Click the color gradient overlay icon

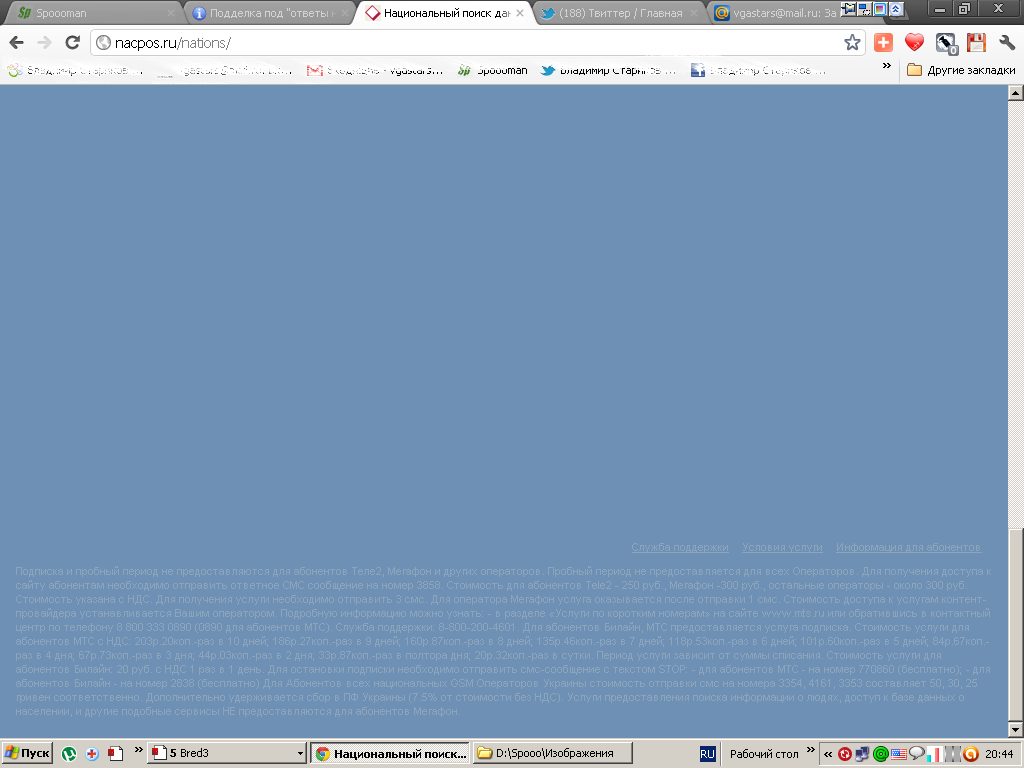tap(880, 8)
